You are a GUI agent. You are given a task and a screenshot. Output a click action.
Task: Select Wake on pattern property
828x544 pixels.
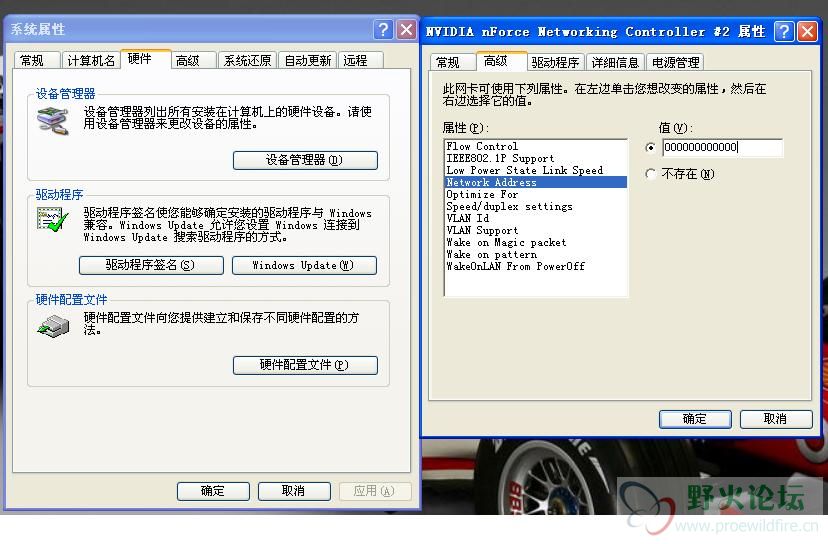point(535,255)
